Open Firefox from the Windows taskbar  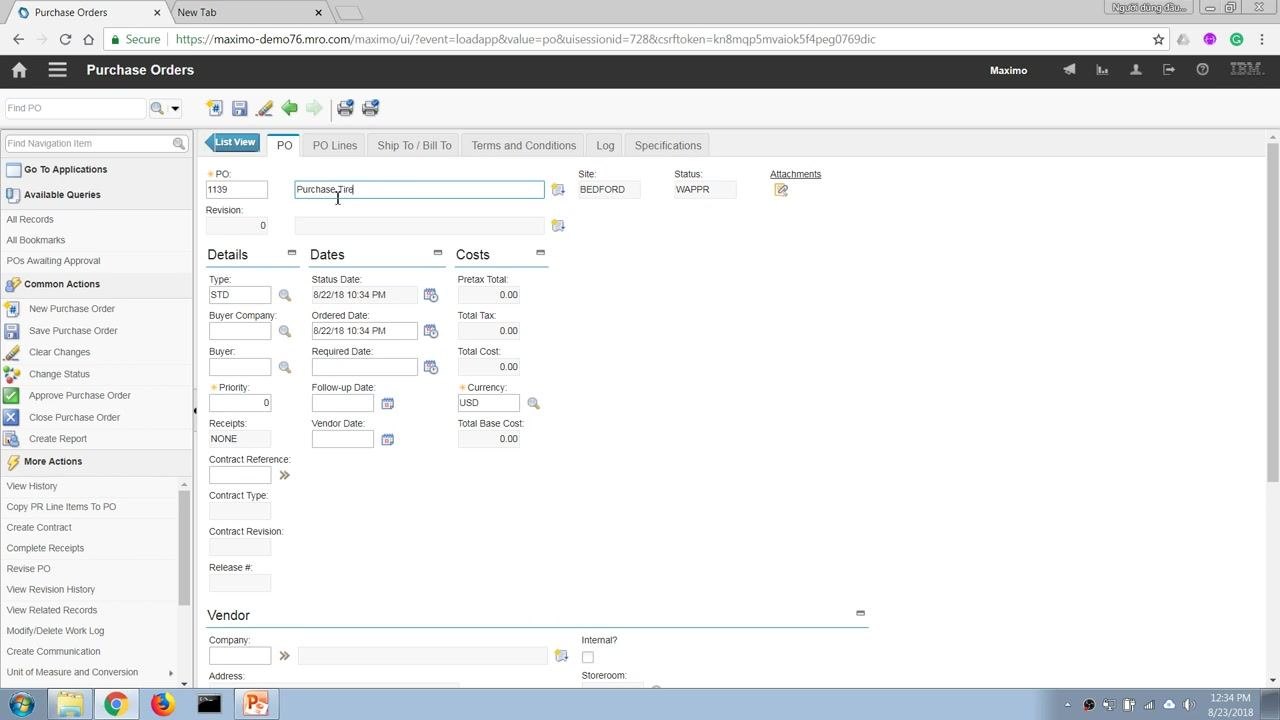click(162, 704)
